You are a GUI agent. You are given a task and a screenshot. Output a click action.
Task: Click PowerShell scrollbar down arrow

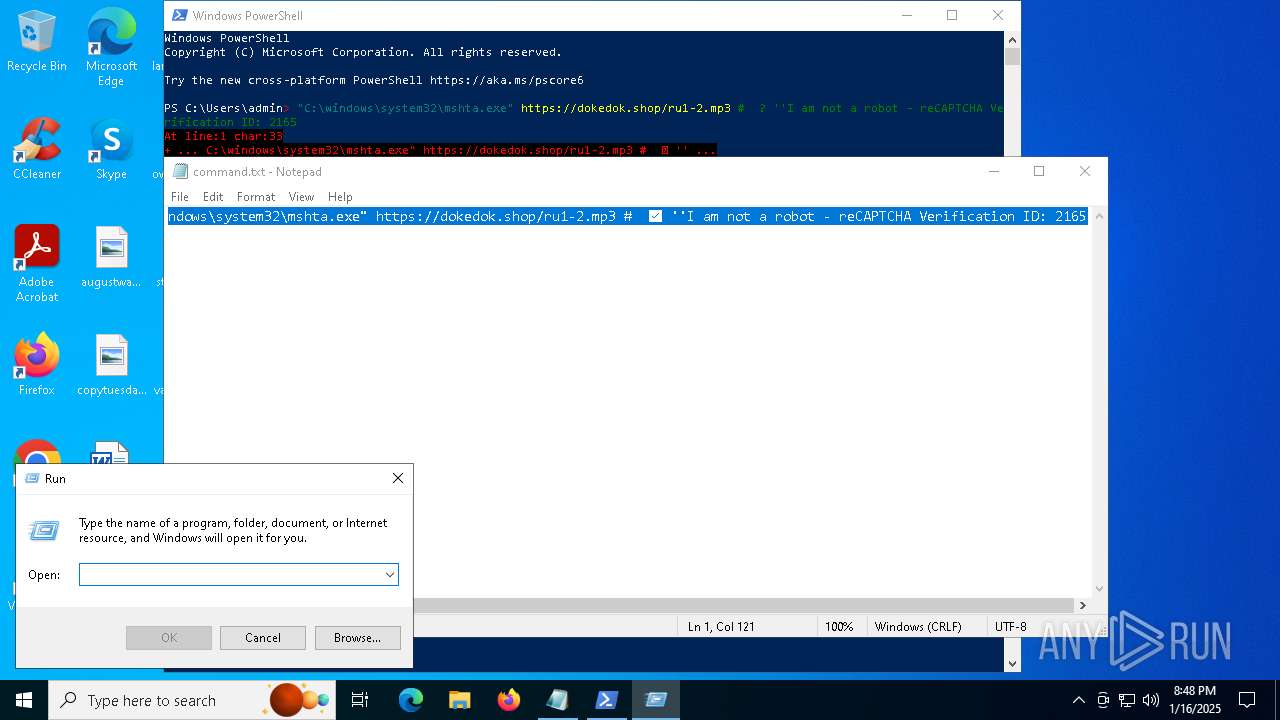1012,663
